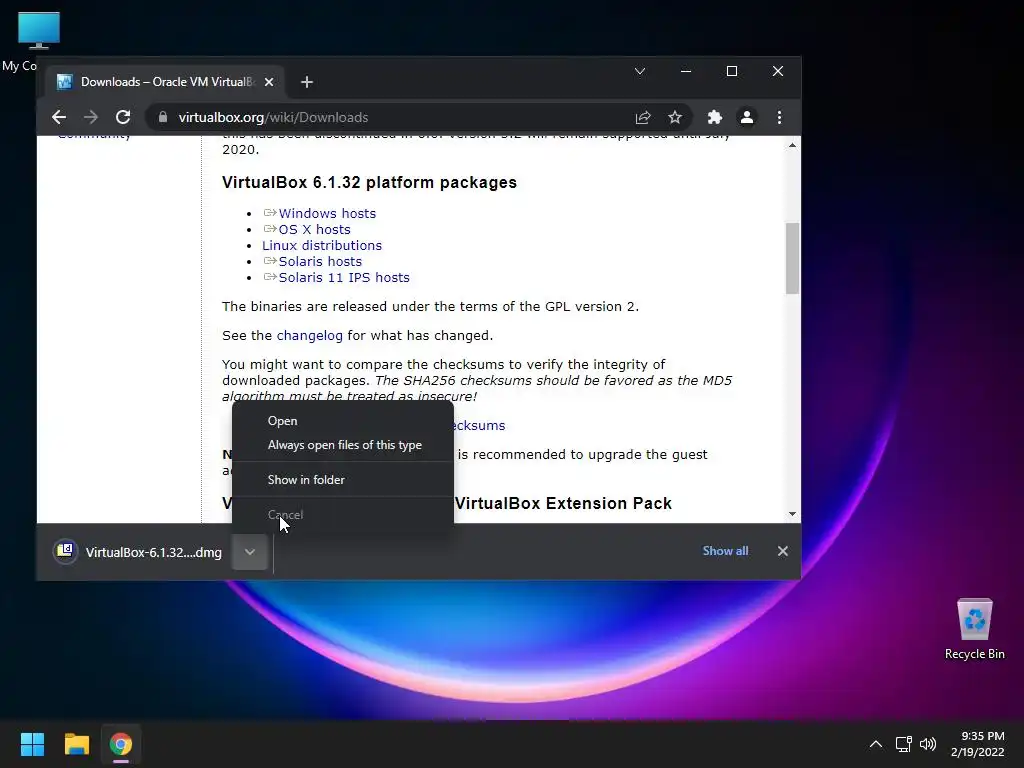Screen dimensions: 1024x768
Task: Minimize the Chrome window
Action: [686, 71]
